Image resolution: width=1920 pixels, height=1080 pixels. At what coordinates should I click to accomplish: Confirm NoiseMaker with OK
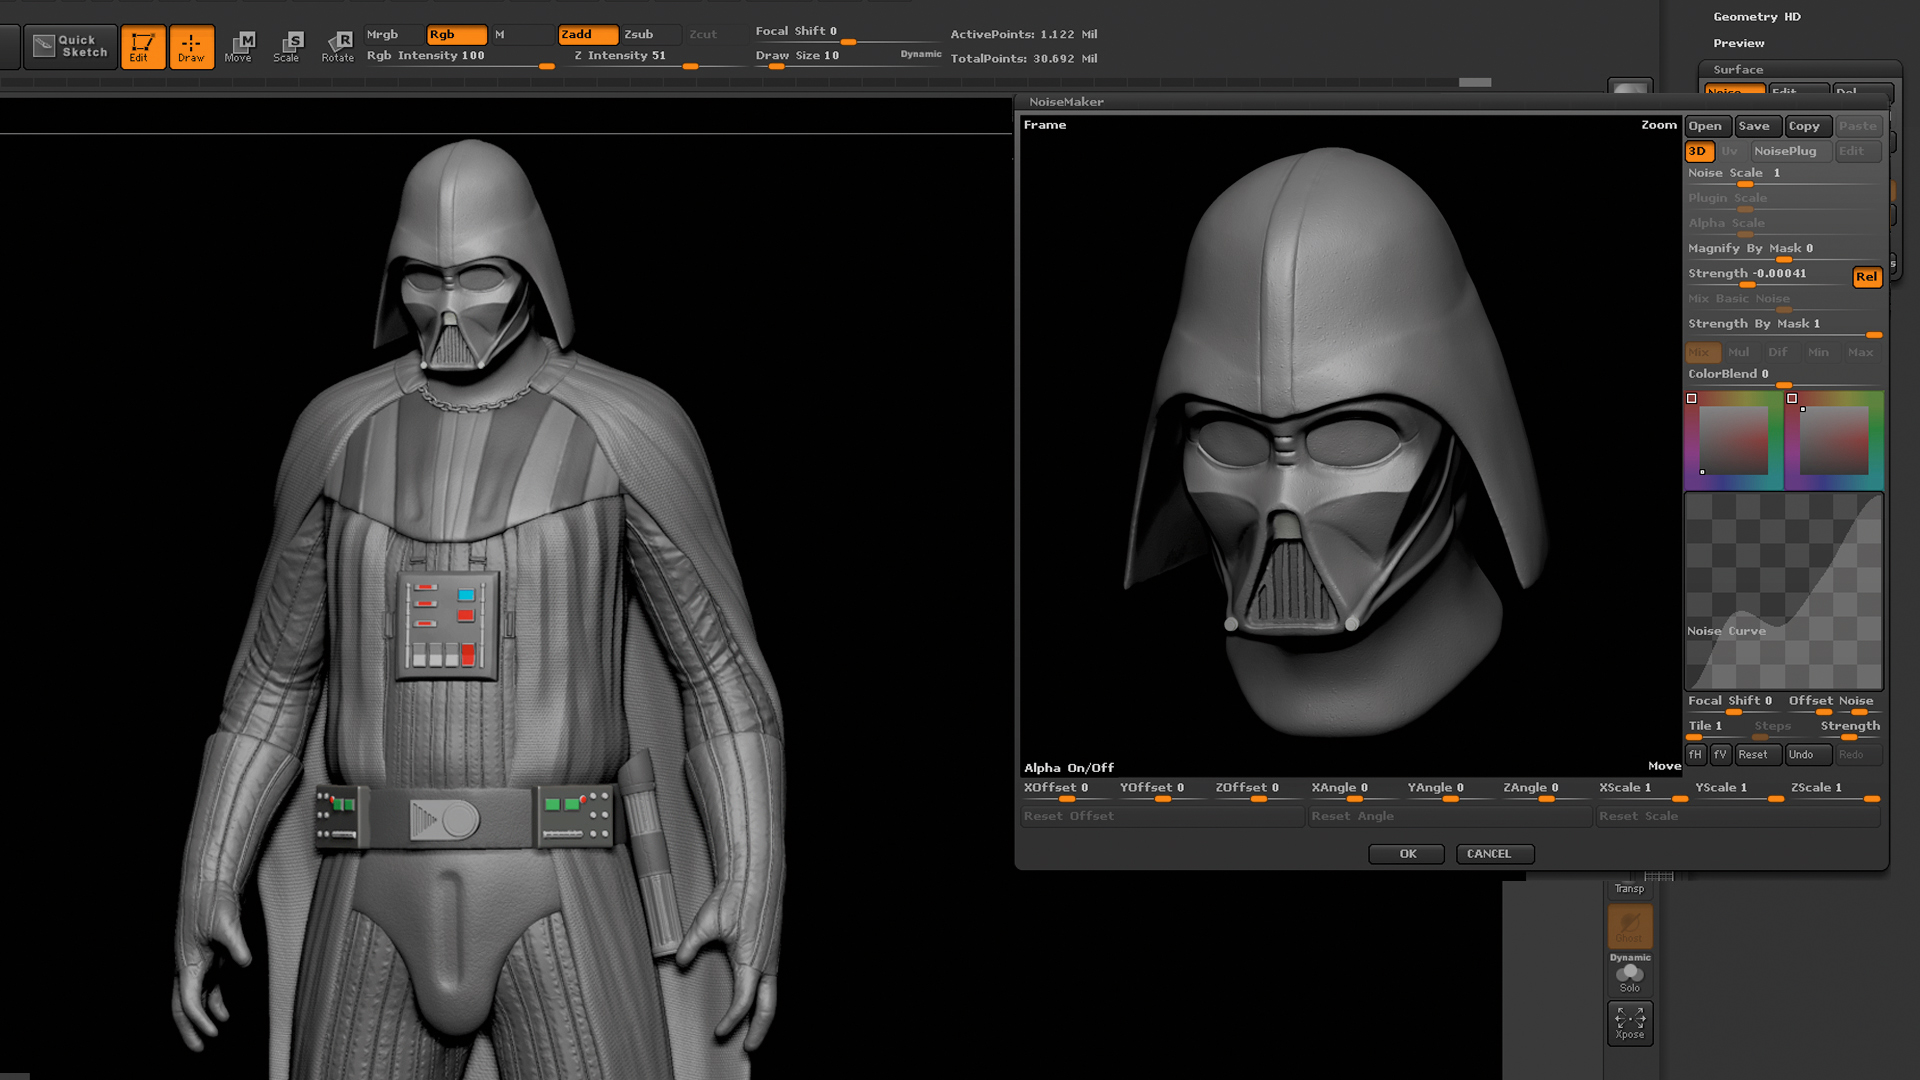(1407, 854)
